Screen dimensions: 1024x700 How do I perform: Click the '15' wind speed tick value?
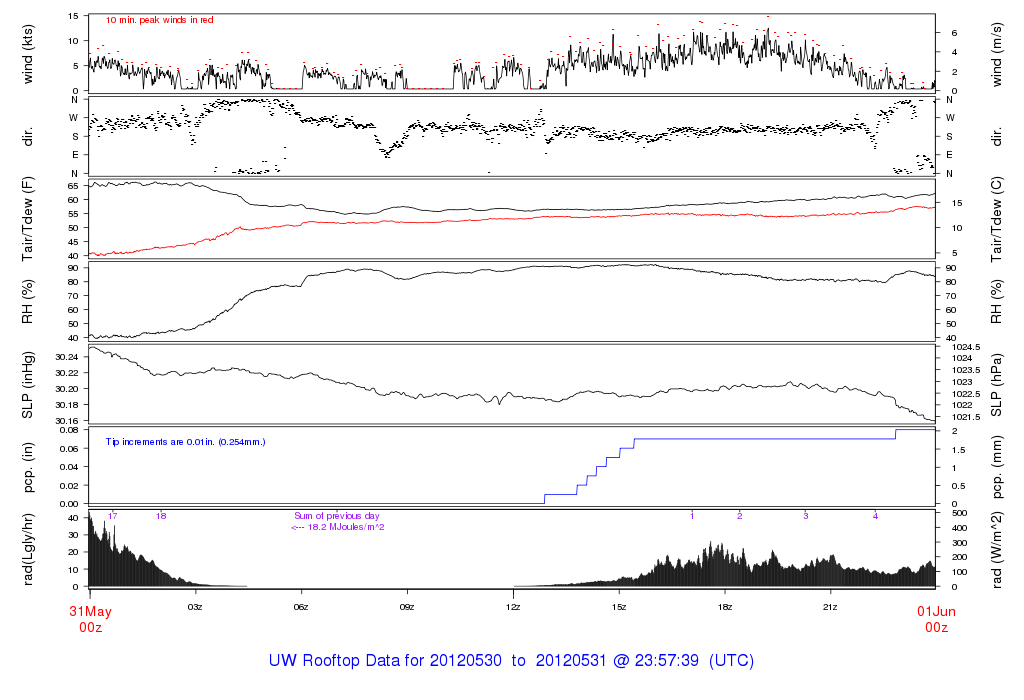(73, 16)
